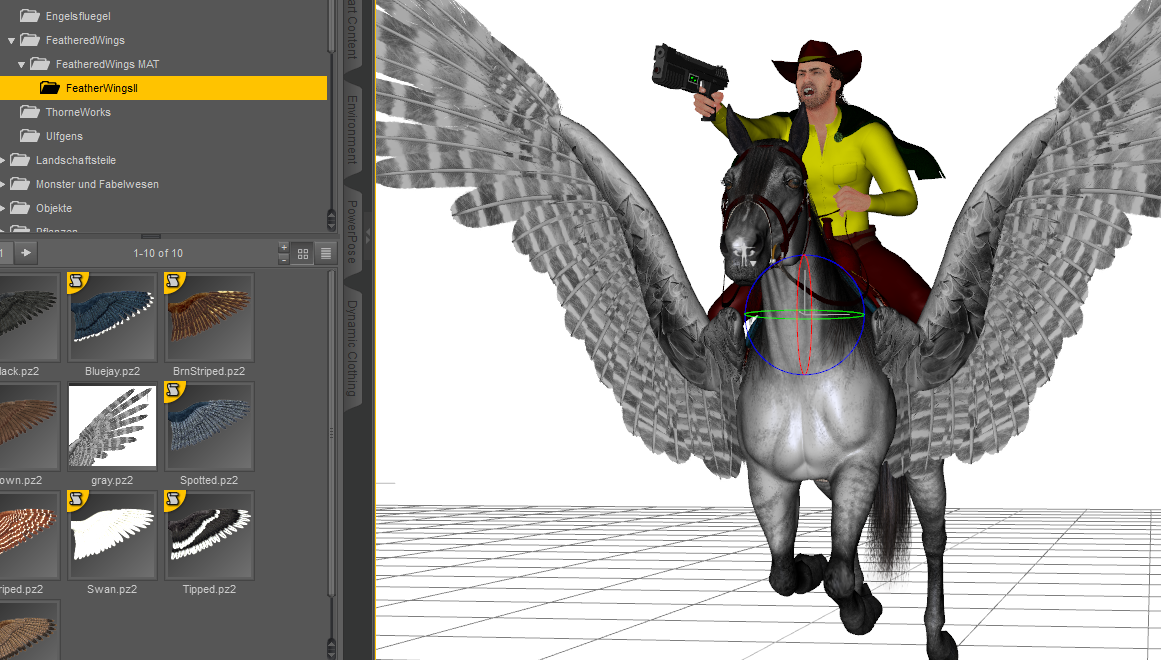Go to next library page arrow
This screenshot has height=660, width=1161.
click(26, 253)
